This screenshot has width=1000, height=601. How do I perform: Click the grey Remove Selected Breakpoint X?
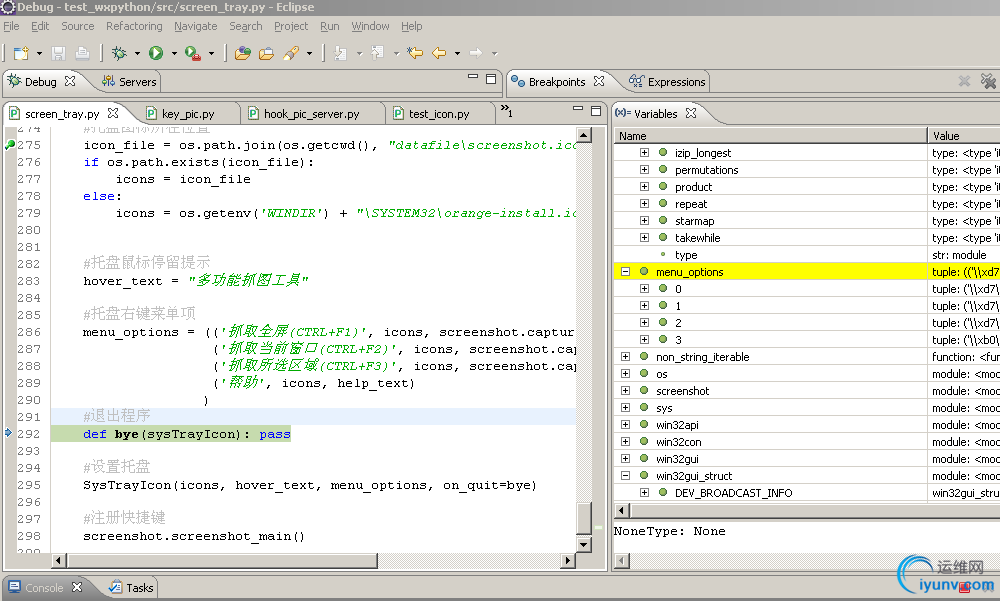point(964,81)
